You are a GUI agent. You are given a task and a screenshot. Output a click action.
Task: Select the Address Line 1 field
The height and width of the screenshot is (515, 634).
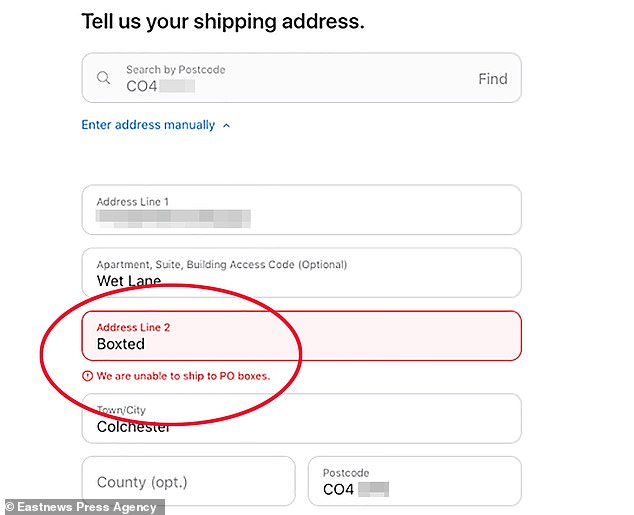[x=301, y=209]
